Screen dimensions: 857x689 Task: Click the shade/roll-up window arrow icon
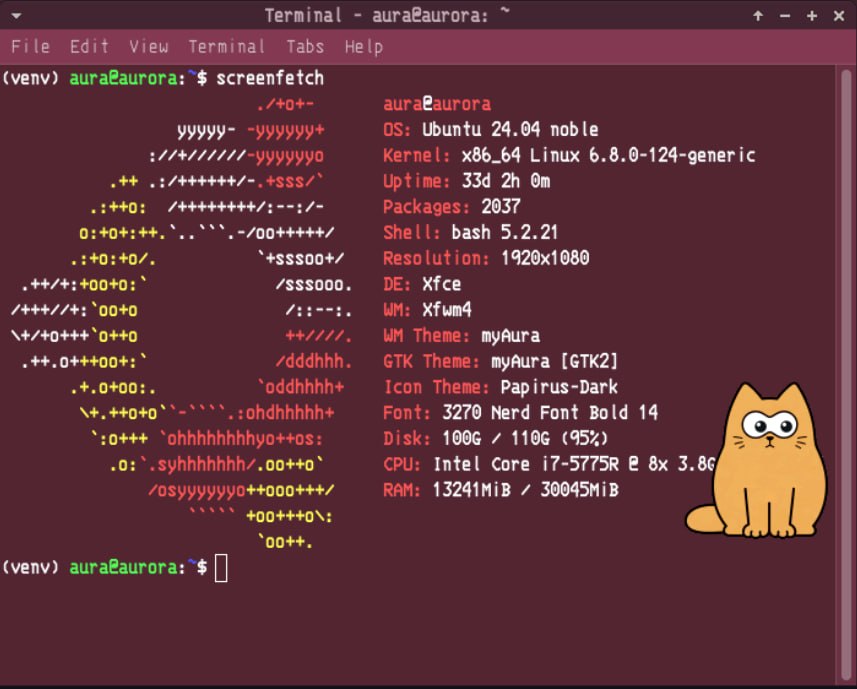[758, 16]
